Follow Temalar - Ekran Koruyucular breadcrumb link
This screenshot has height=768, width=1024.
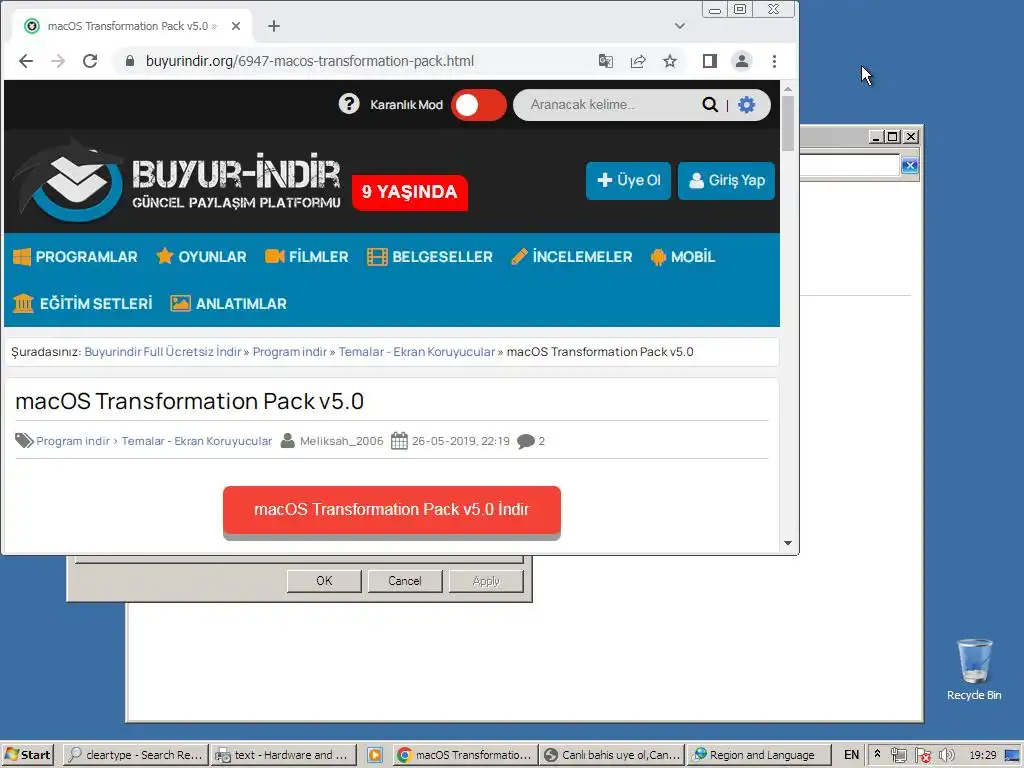[x=417, y=352]
